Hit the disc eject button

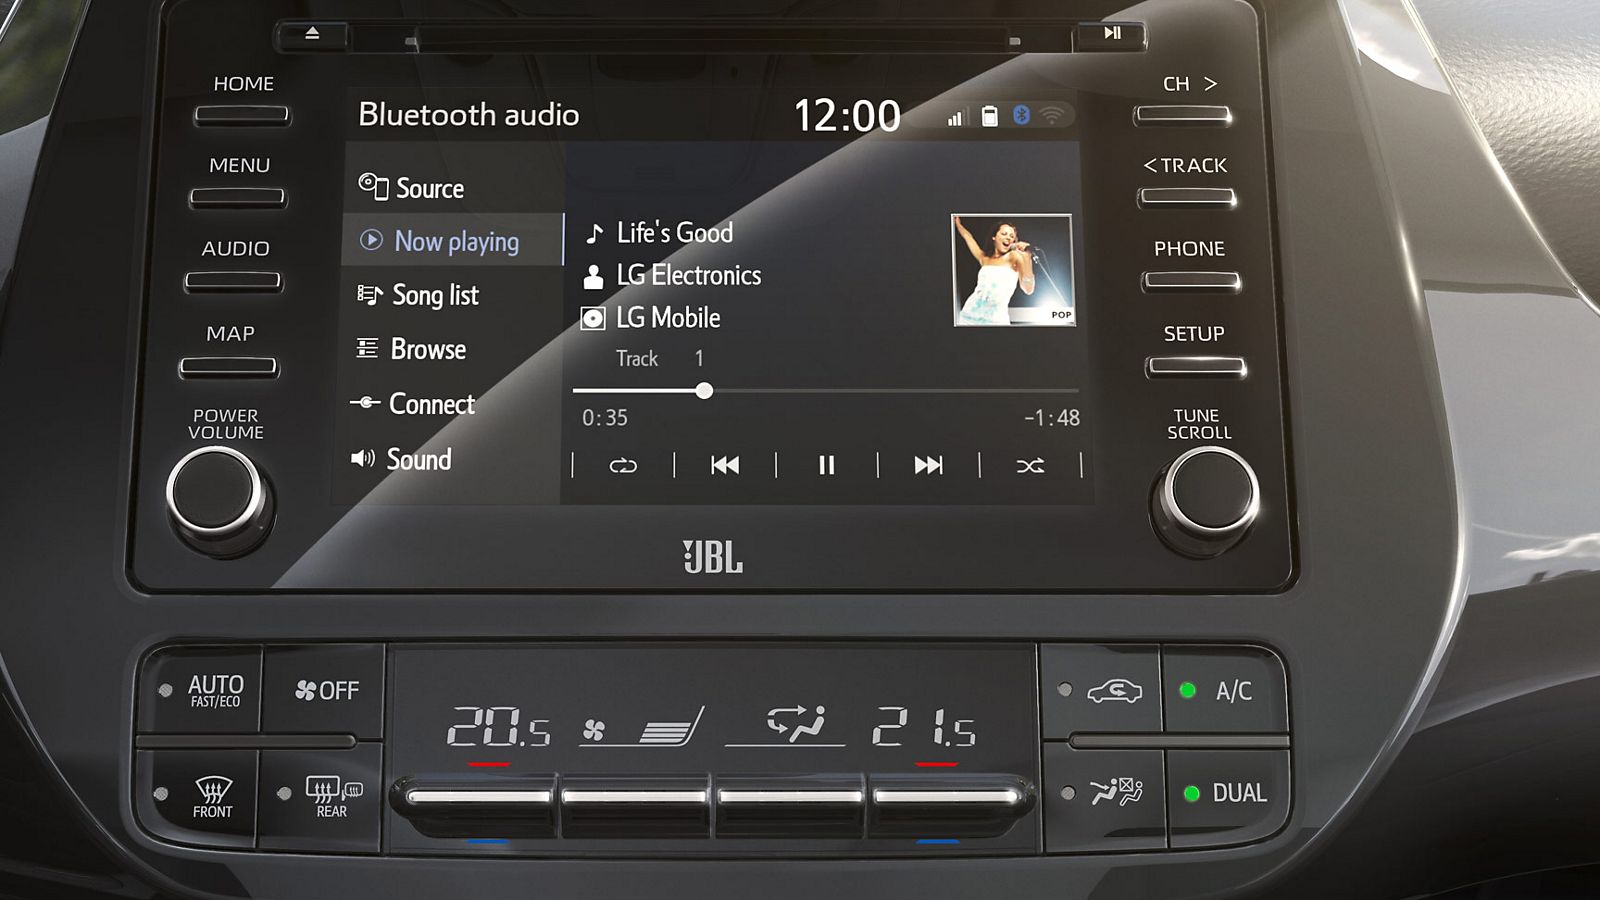pyautogui.click(x=312, y=34)
